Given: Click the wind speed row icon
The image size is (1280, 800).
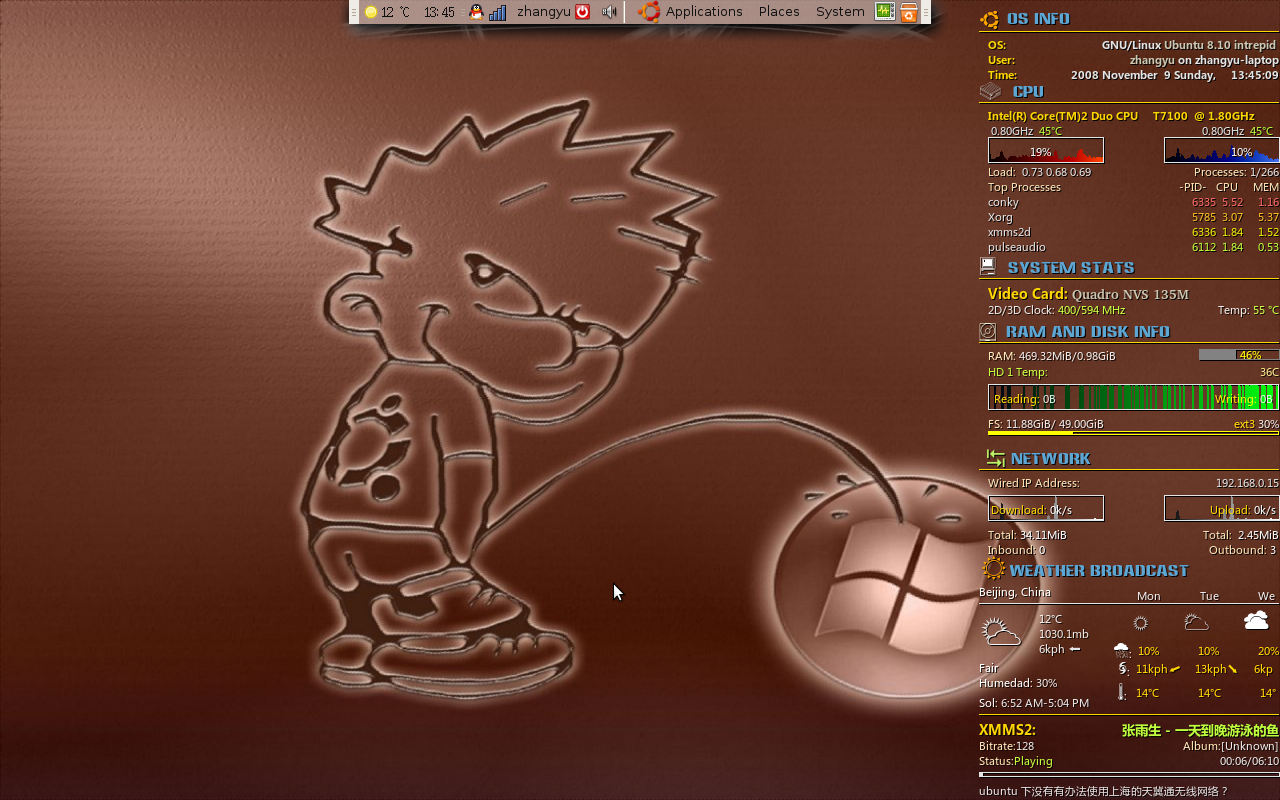Looking at the screenshot, I should point(1123,669).
